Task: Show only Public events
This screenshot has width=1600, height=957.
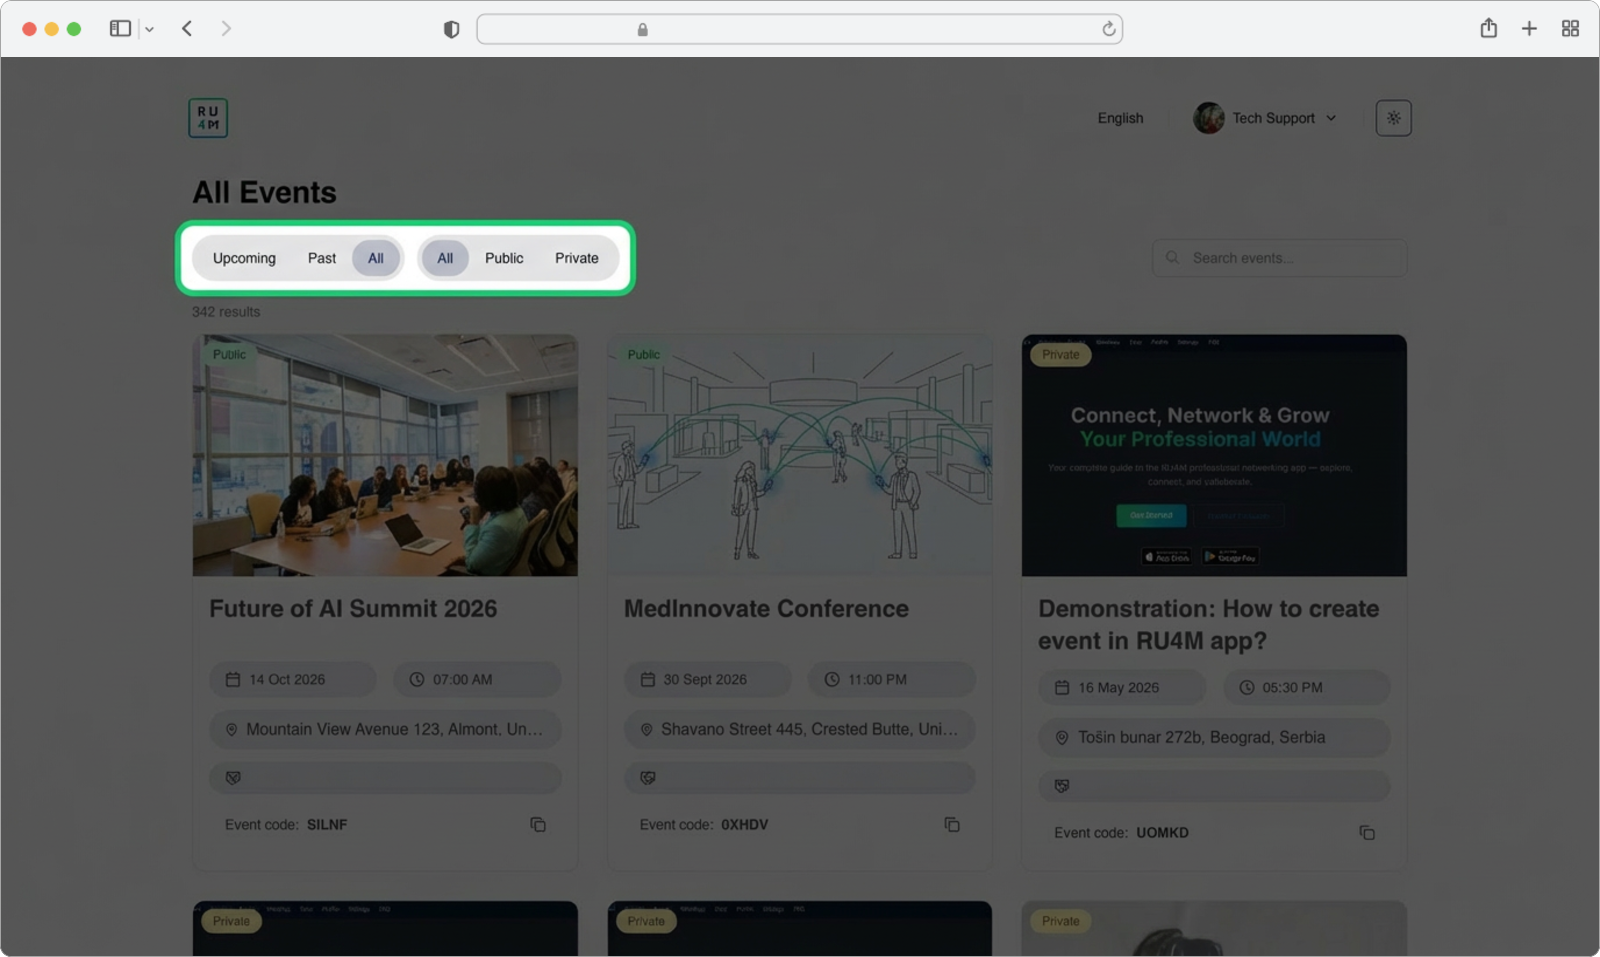Action: click(x=504, y=258)
